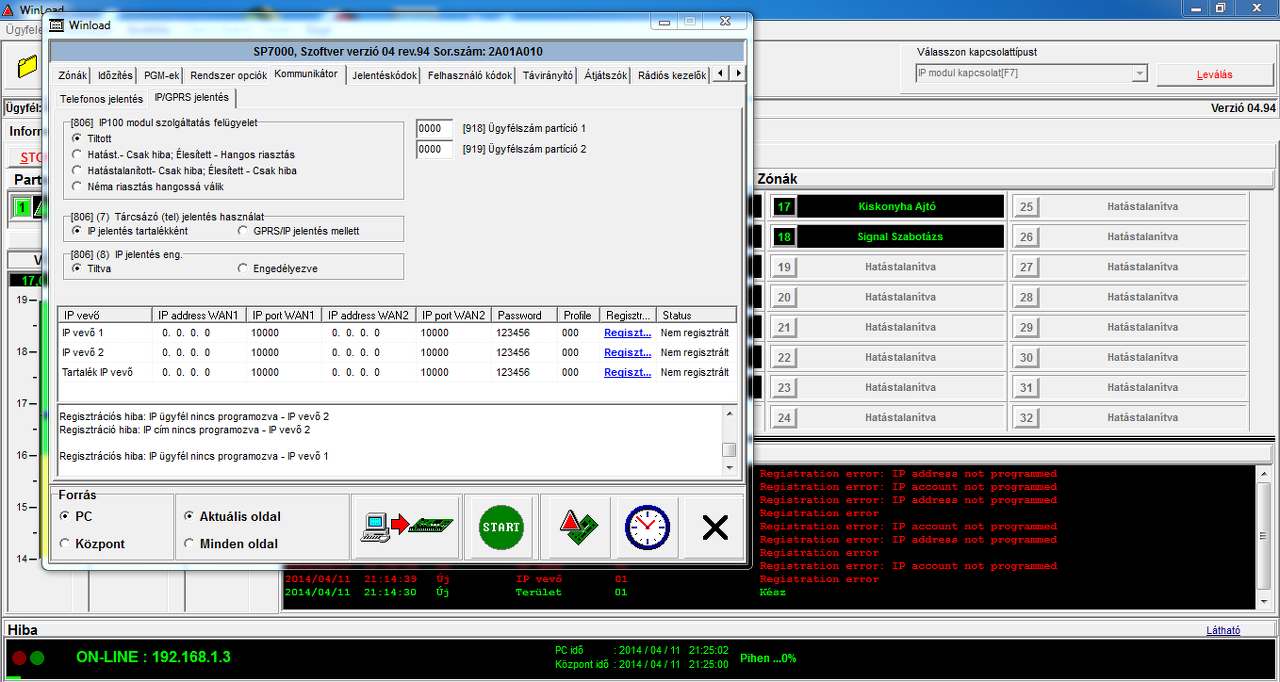Open the clock time setting icon
This screenshot has height=682, width=1280.
coord(647,527)
